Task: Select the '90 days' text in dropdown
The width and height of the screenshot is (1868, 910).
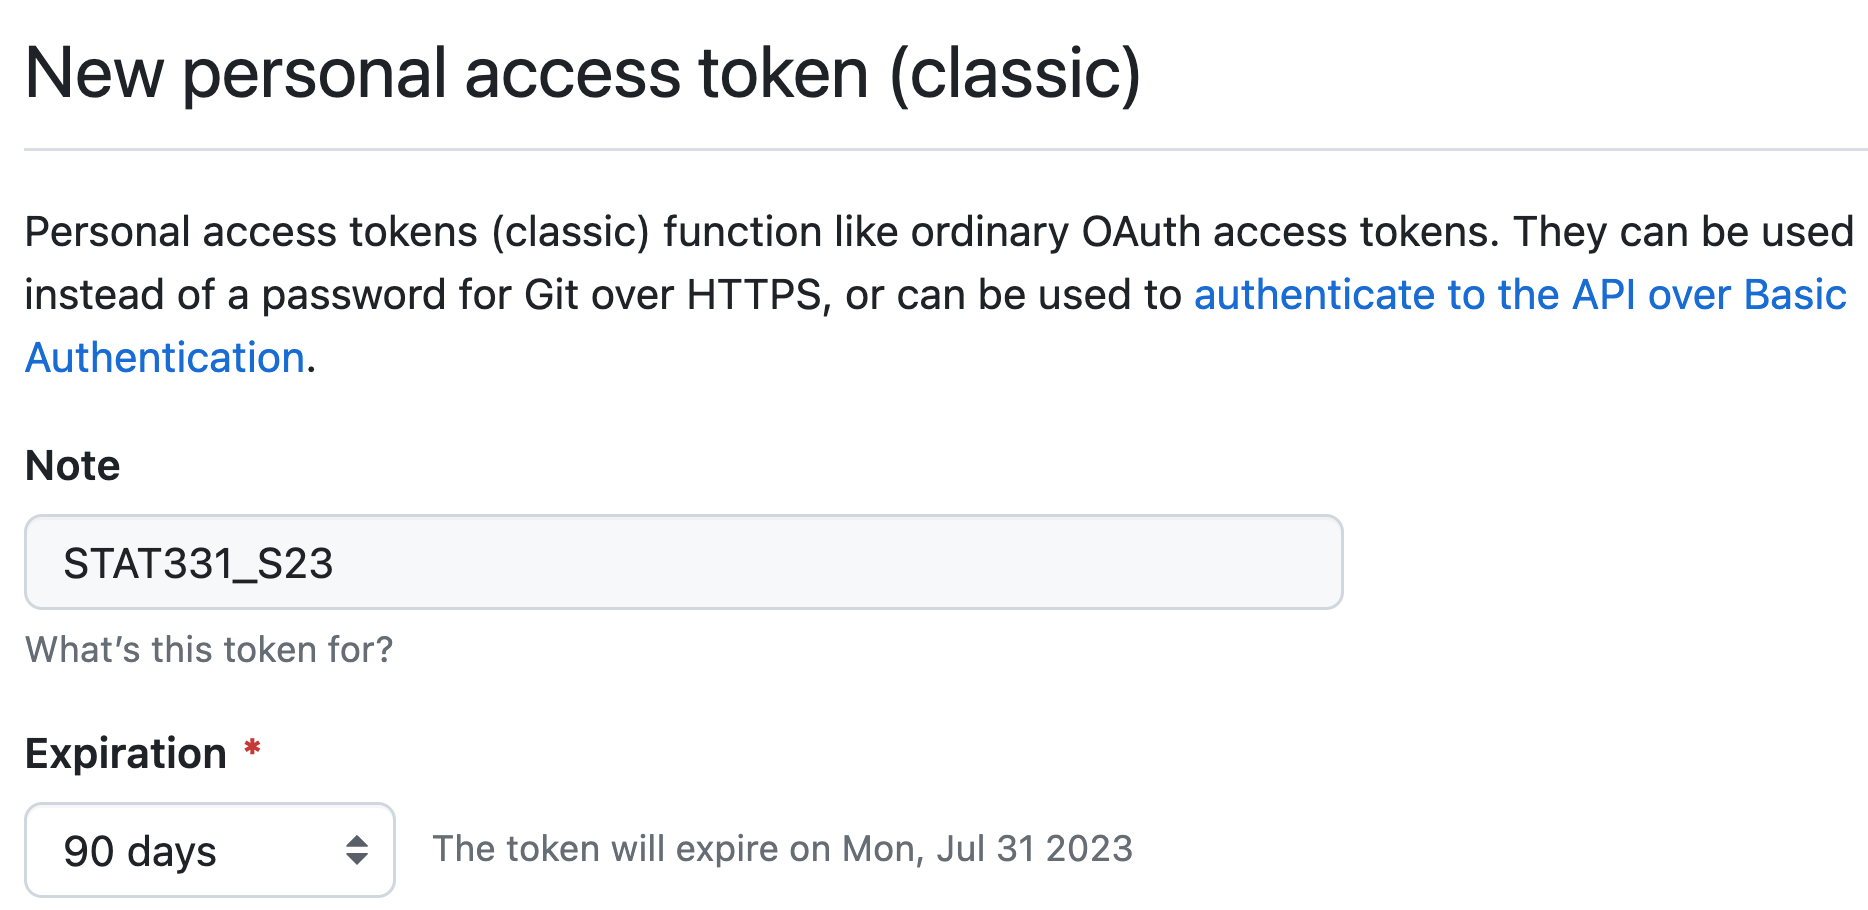Action: (x=140, y=851)
